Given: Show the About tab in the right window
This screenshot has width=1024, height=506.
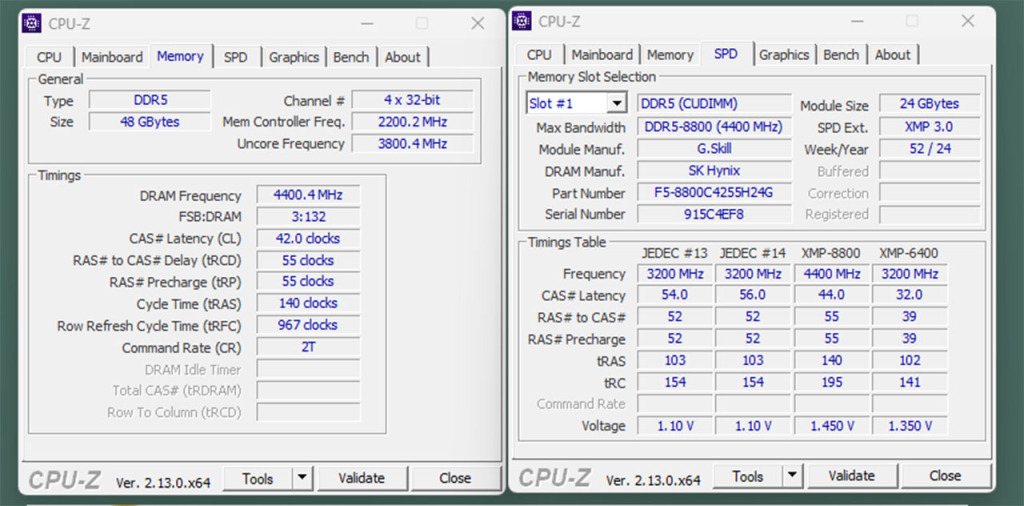Looking at the screenshot, I should point(893,55).
